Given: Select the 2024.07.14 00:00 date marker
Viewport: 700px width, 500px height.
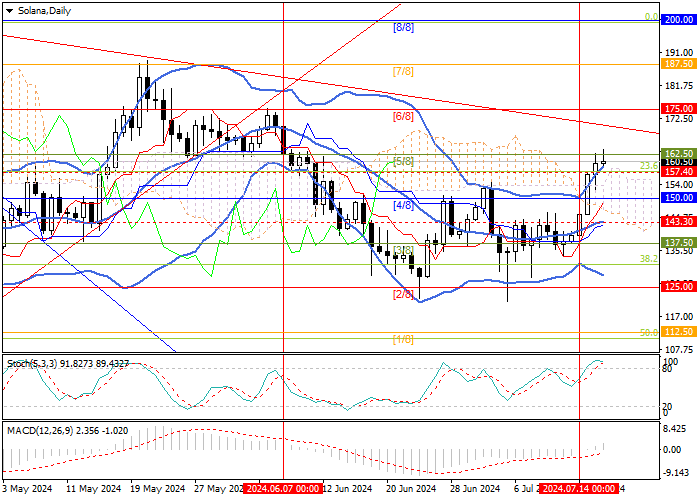Looking at the screenshot, I should (x=579, y=488).
